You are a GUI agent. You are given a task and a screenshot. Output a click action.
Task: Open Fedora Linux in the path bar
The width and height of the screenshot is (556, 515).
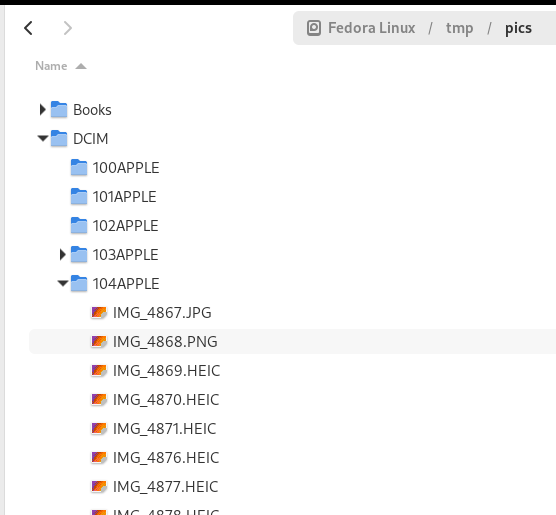pos(371,28)
